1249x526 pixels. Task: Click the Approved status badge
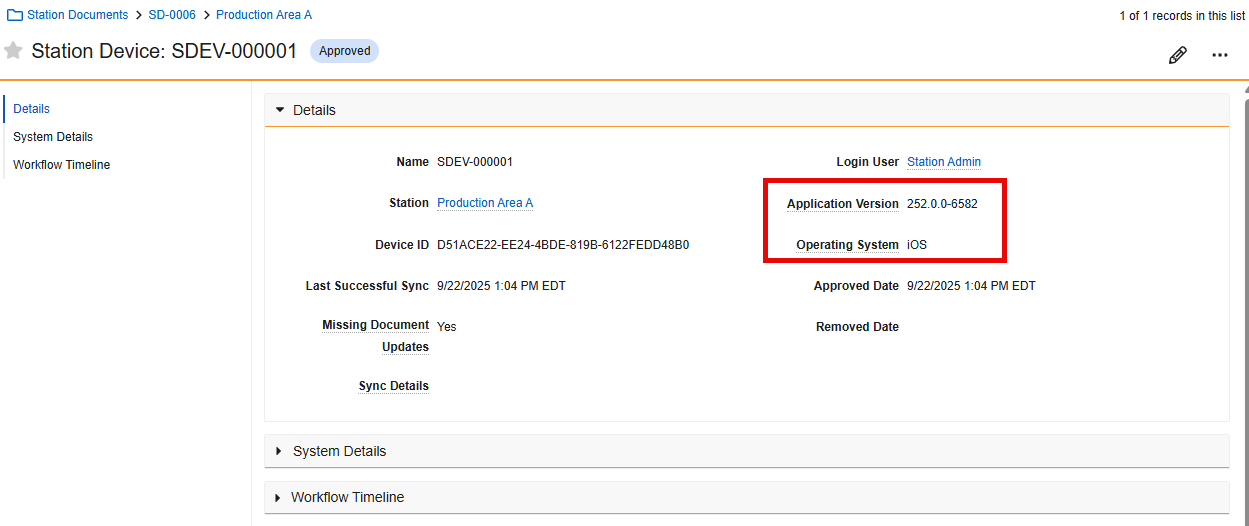tap(344, 51)
